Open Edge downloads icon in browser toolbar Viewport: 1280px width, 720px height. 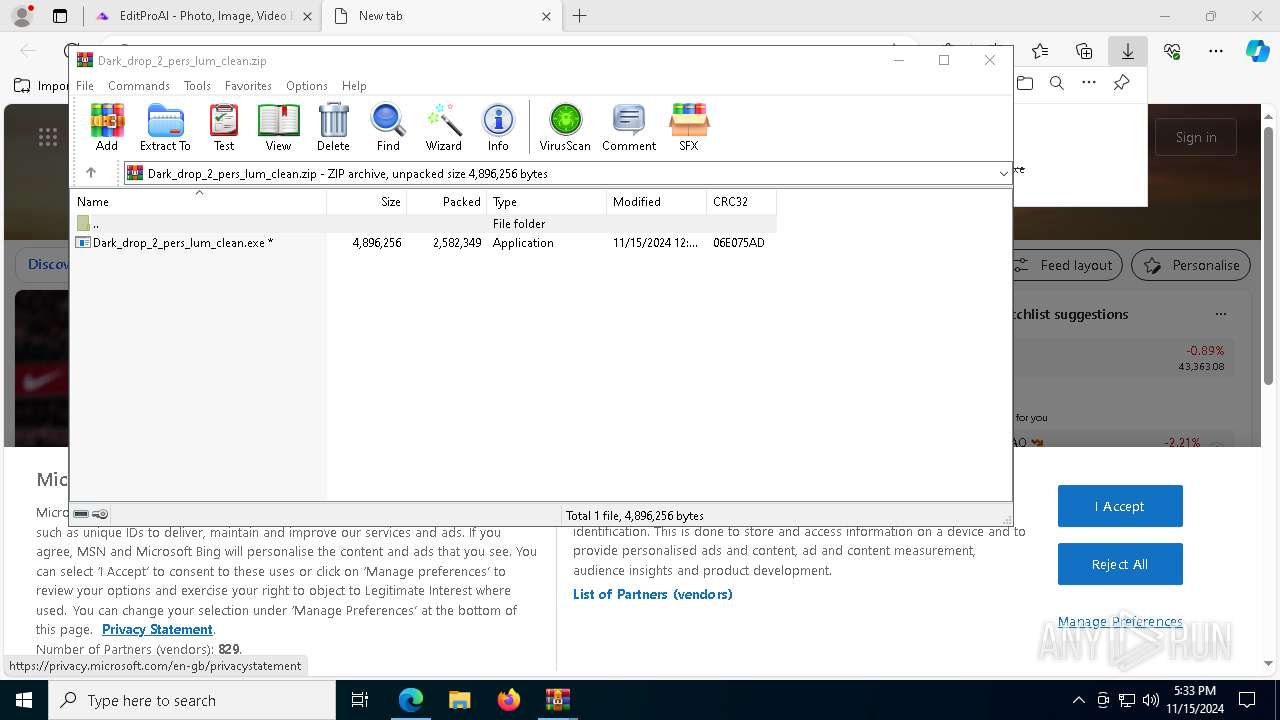tap(1127, 51)
